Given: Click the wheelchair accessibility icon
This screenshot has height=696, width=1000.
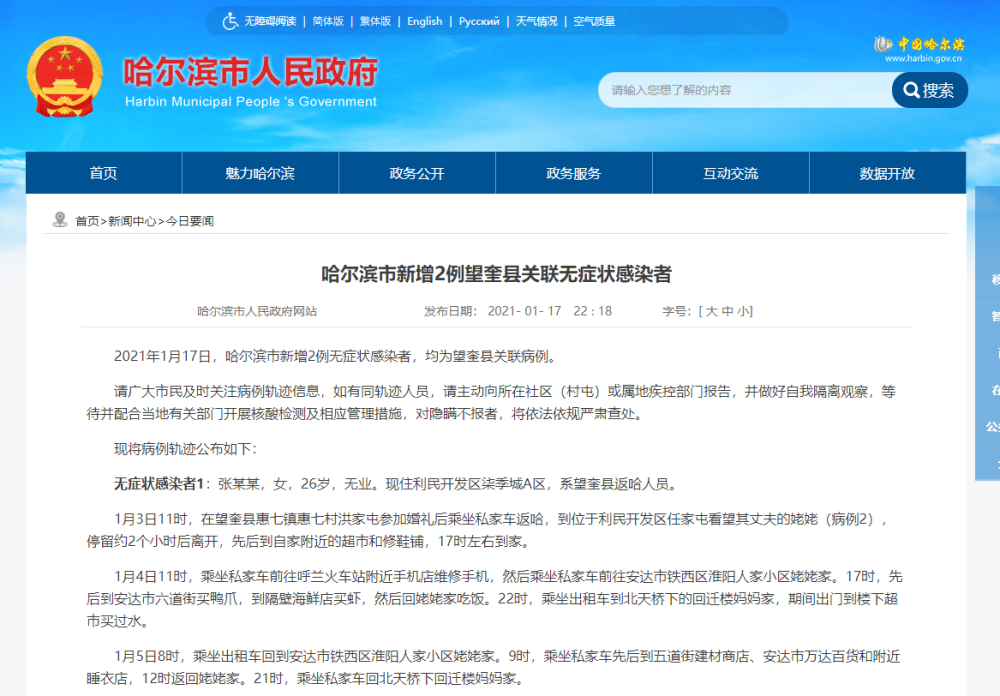Looking at the screenshot, I should [230, 21].
